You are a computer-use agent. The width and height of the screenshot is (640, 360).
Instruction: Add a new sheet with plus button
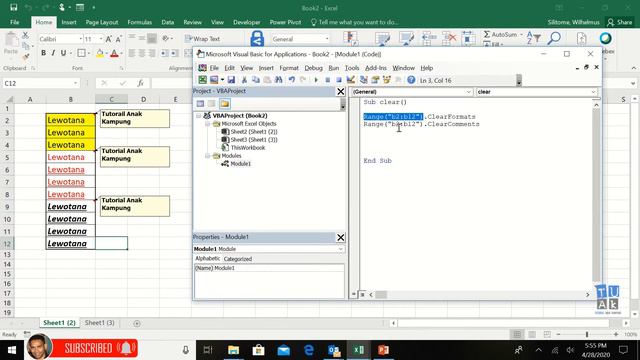pyautogui.click(x=137, y=323)
